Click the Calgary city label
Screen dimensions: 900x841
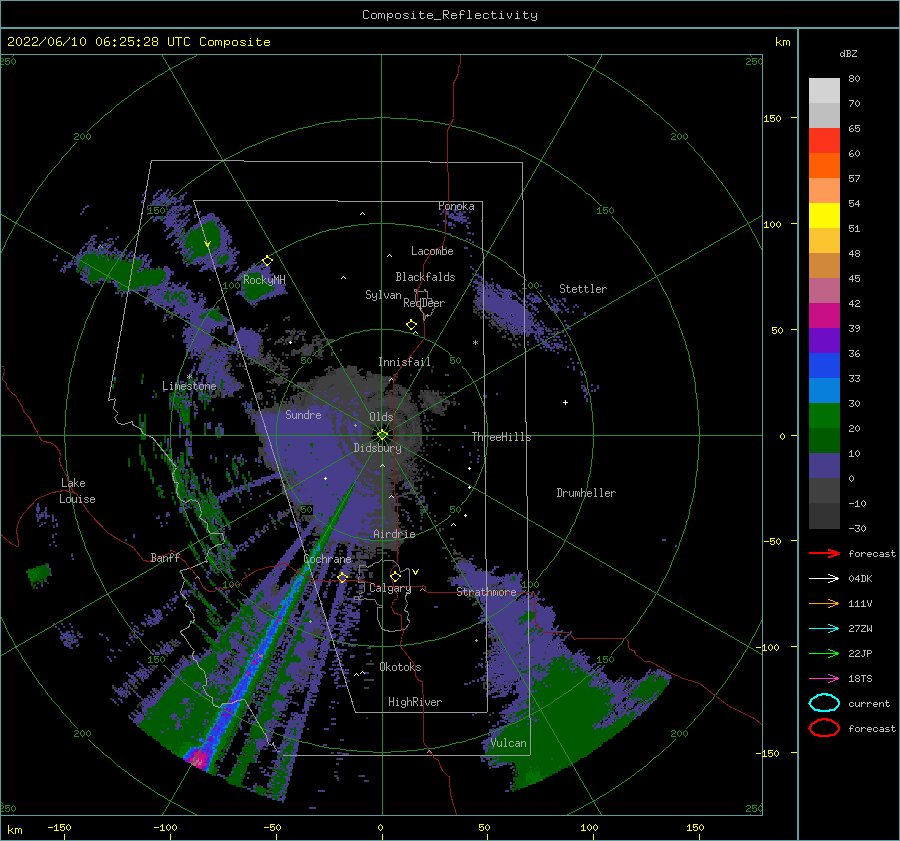tap(390, 588)
